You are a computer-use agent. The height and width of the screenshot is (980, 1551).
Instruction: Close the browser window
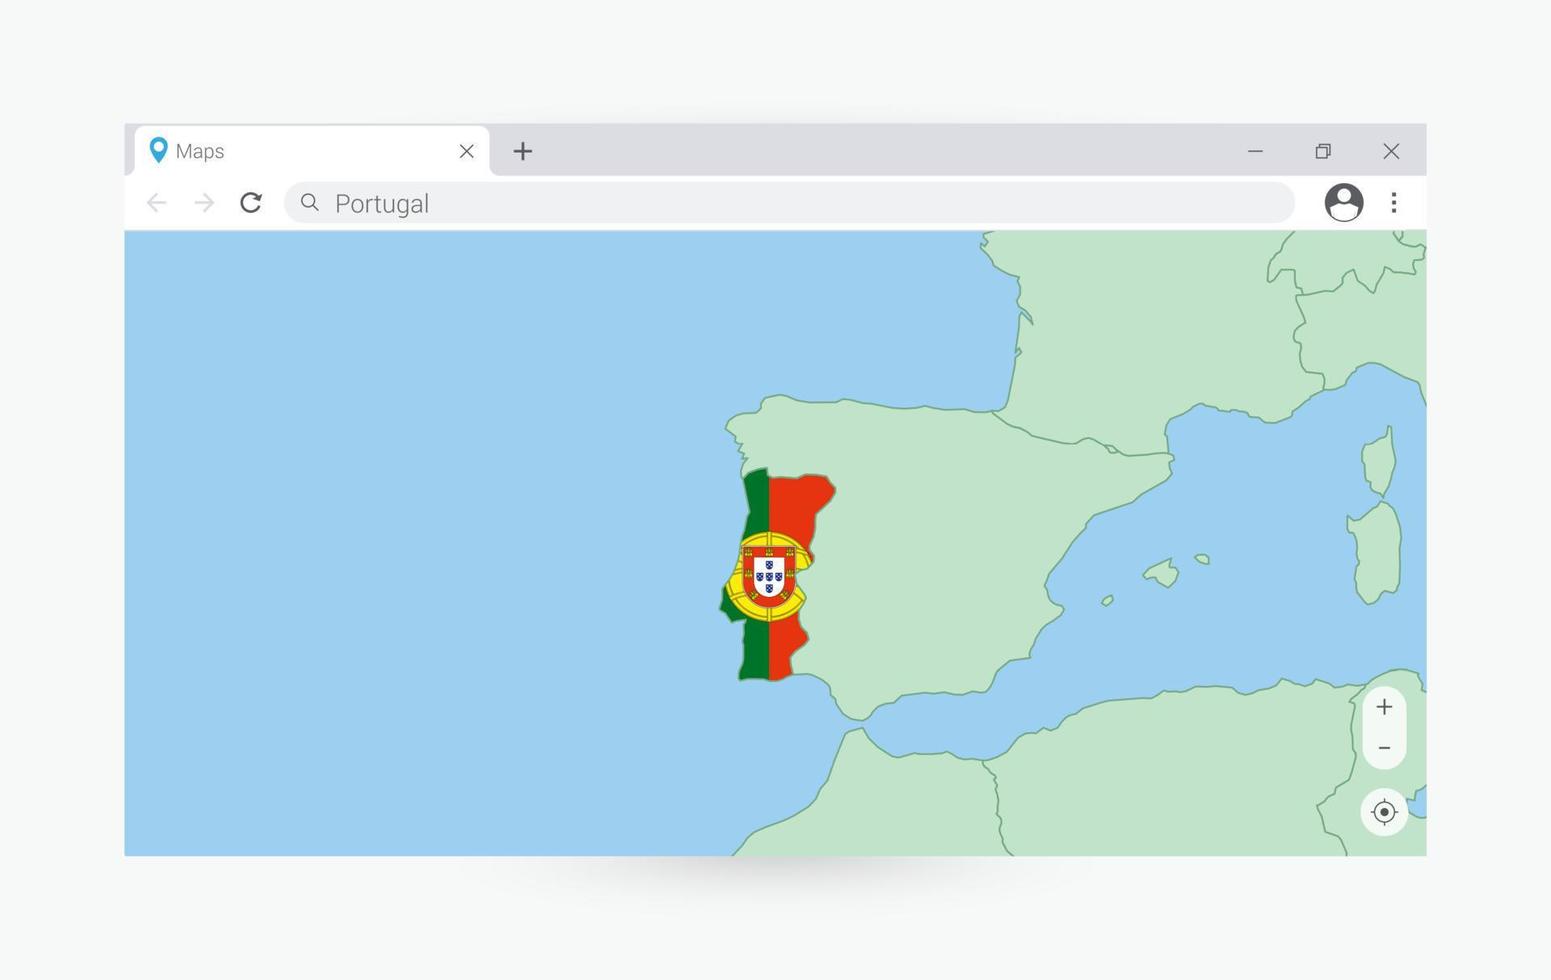coord(1391,151)
